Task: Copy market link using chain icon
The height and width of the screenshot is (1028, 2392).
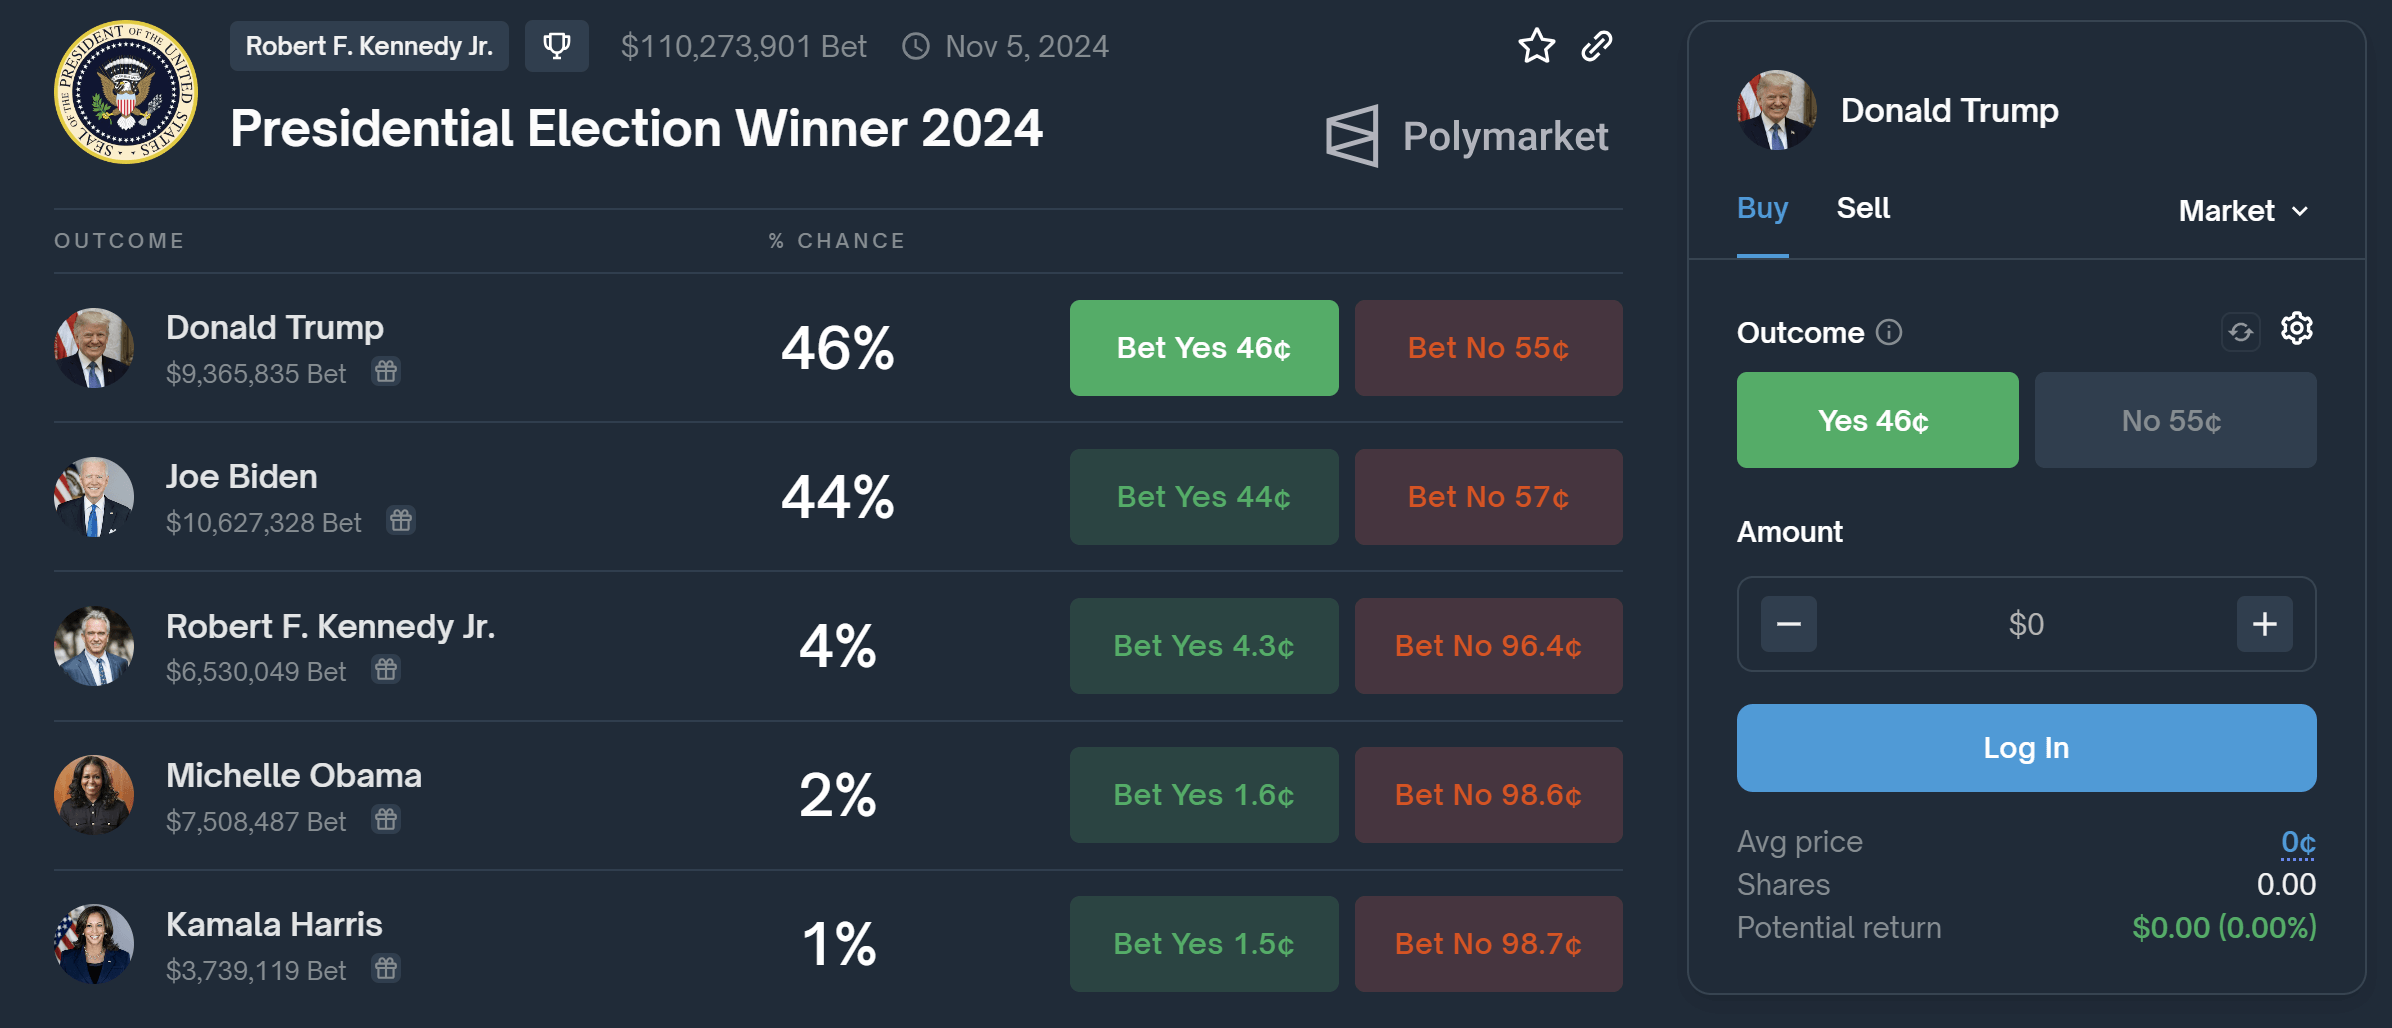Action: (x=1597, y=46)
